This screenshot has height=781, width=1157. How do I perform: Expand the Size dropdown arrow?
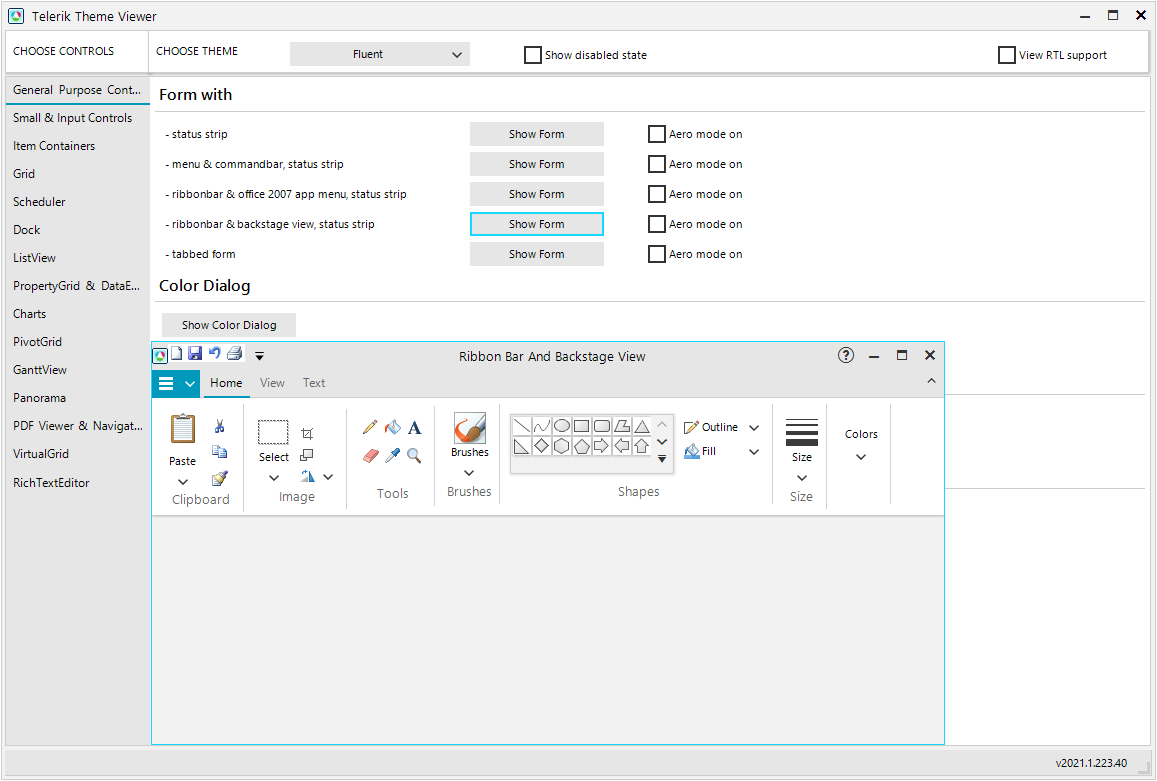pyautogui.click(x=802, y=478)
